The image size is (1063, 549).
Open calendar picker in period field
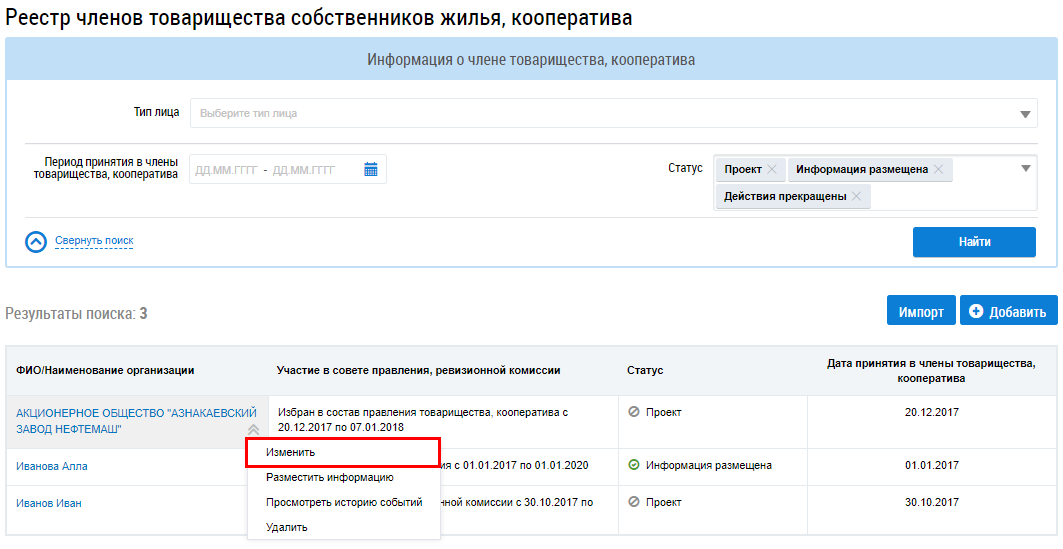tap(370, 169)
